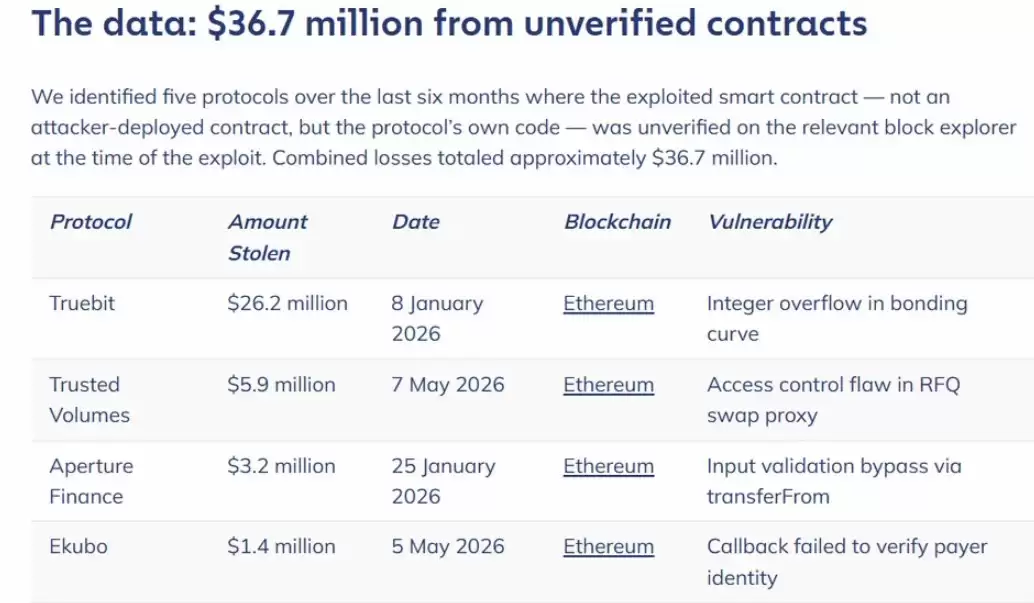1034x603 pixels.
Task: Click the Blockchain column header
Action: click(617, 222)
